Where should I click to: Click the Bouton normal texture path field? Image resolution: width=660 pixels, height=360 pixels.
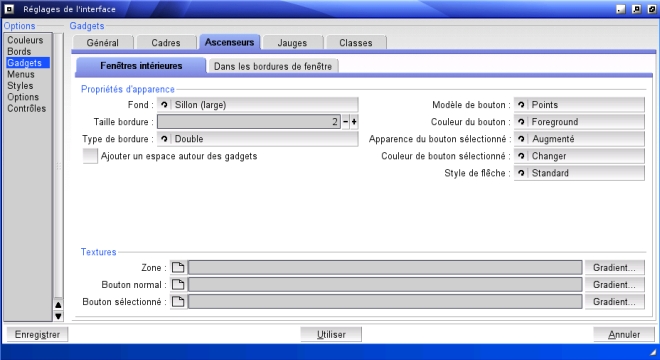[x=385, y=285]
